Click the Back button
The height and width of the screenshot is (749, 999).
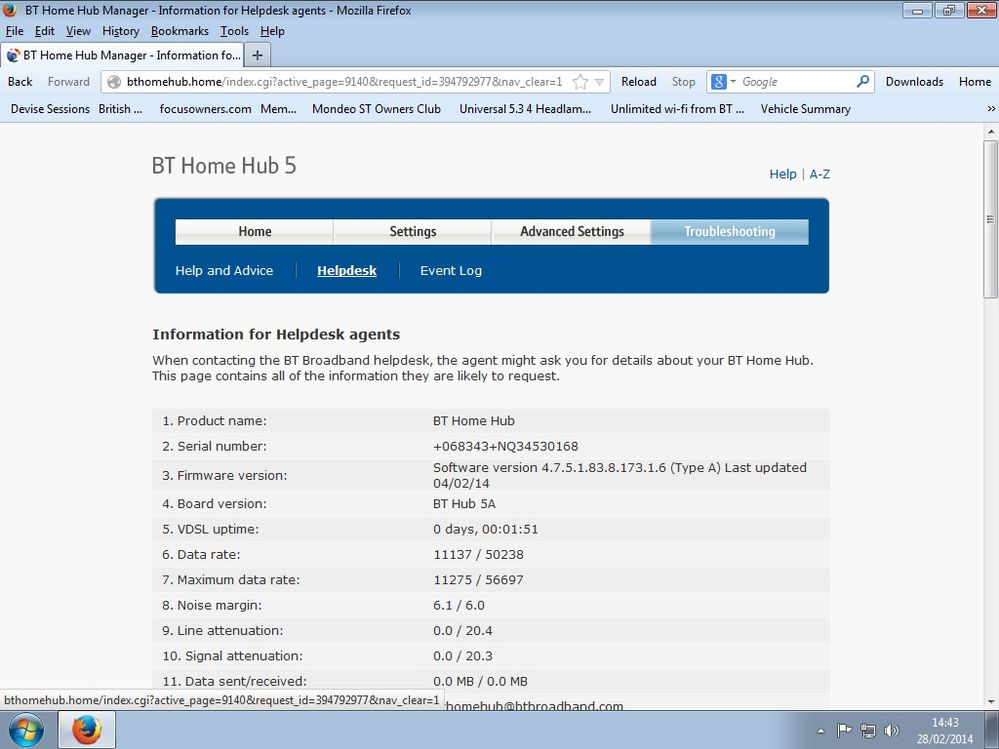(x=20, y=82)
